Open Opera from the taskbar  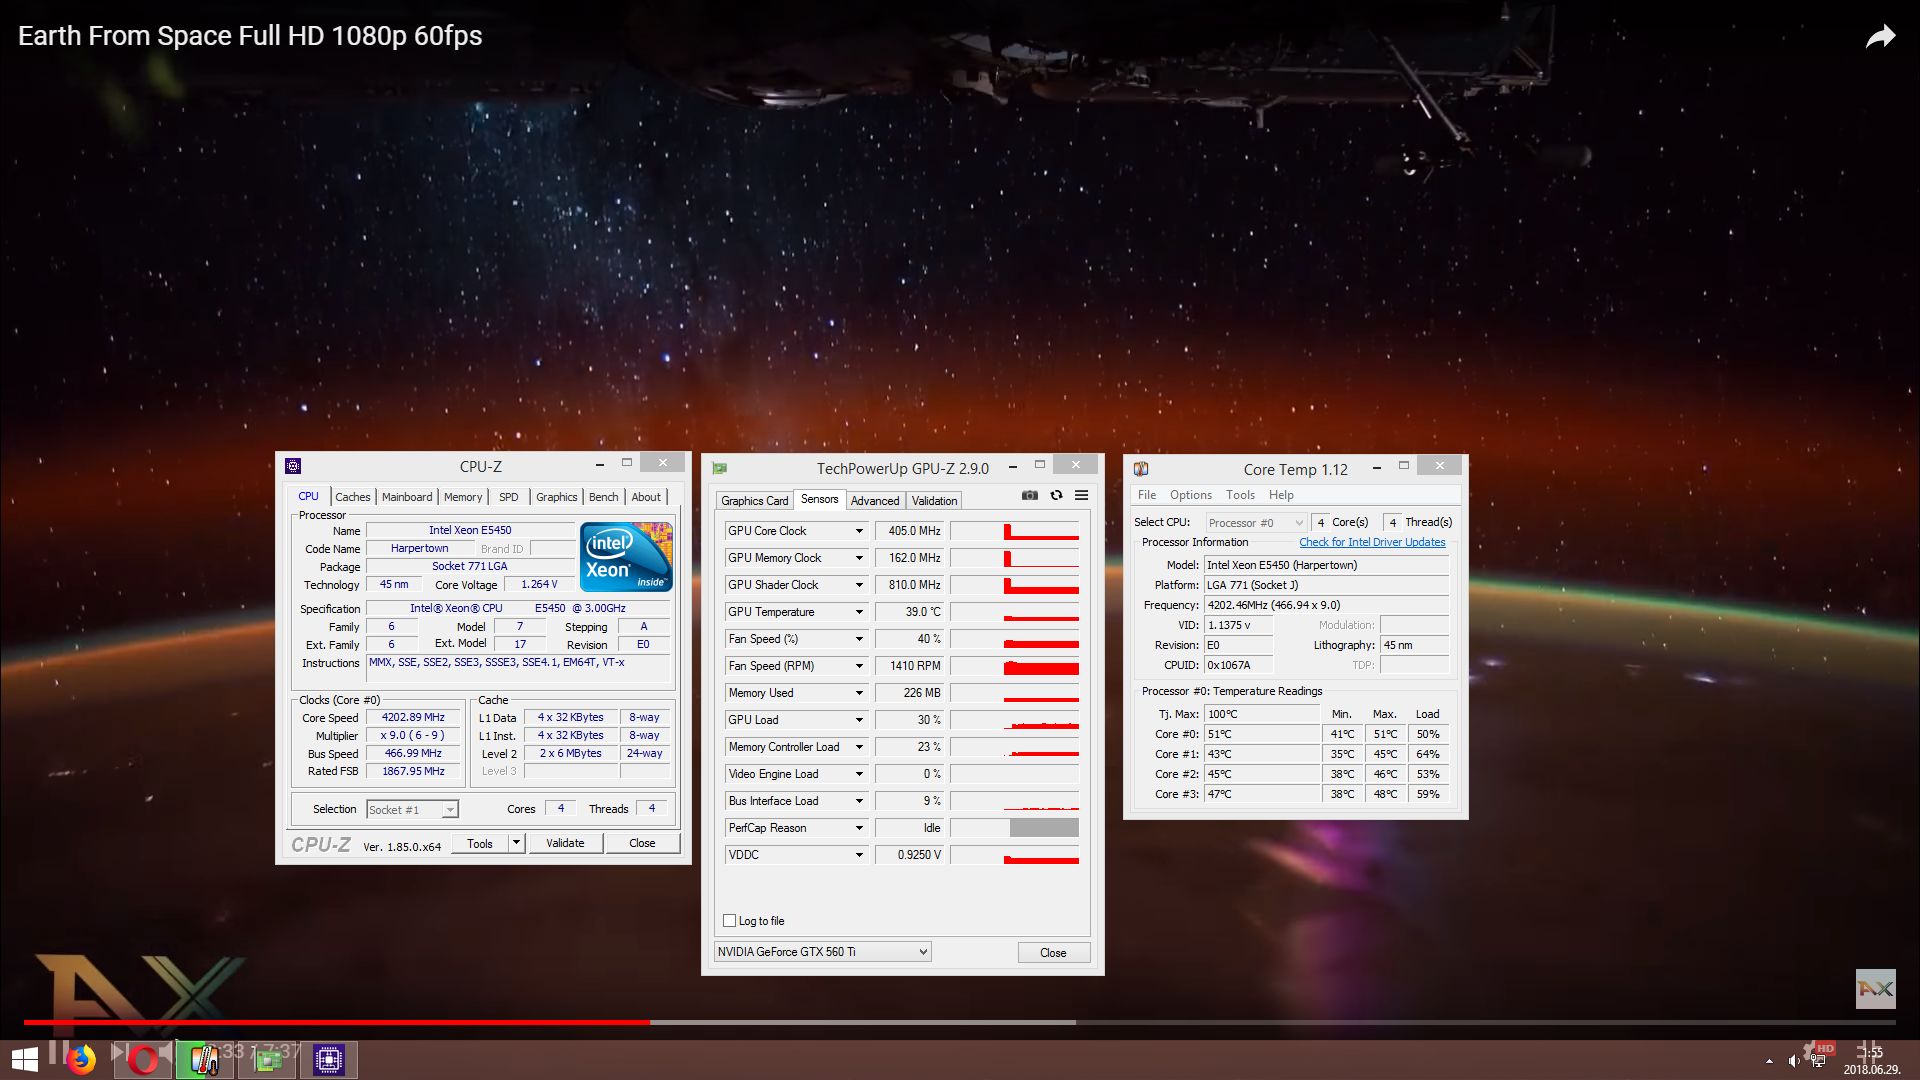[143, 1059]
